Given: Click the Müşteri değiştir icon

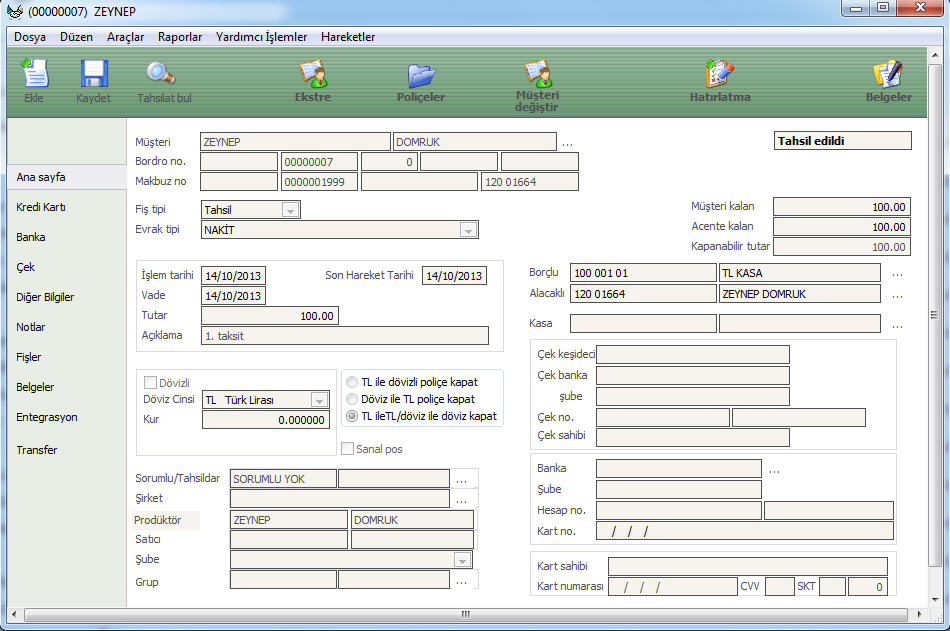Looking at the screenshot, I should 537,74.
